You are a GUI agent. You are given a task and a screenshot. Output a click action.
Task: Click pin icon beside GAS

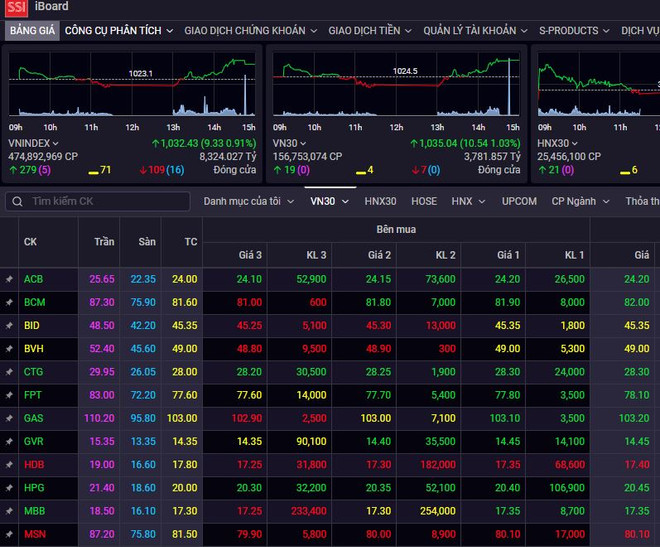pyautogui.click(x=9, y=418)
